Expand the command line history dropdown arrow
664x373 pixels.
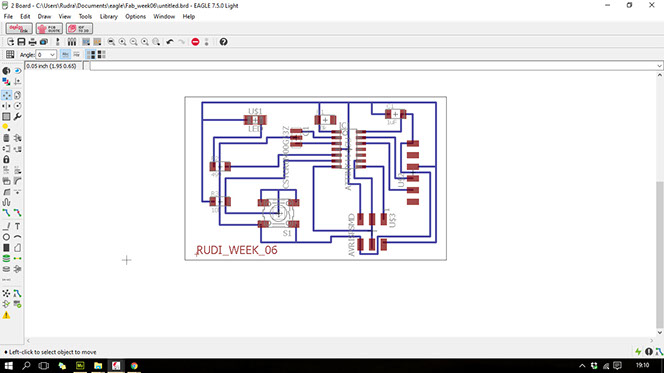tap(659, 66)
